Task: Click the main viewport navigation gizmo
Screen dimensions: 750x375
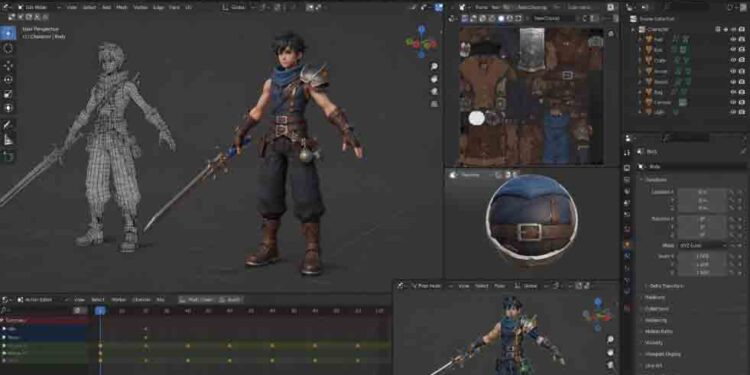Action: pyautogui.click(x=421, y=43)
